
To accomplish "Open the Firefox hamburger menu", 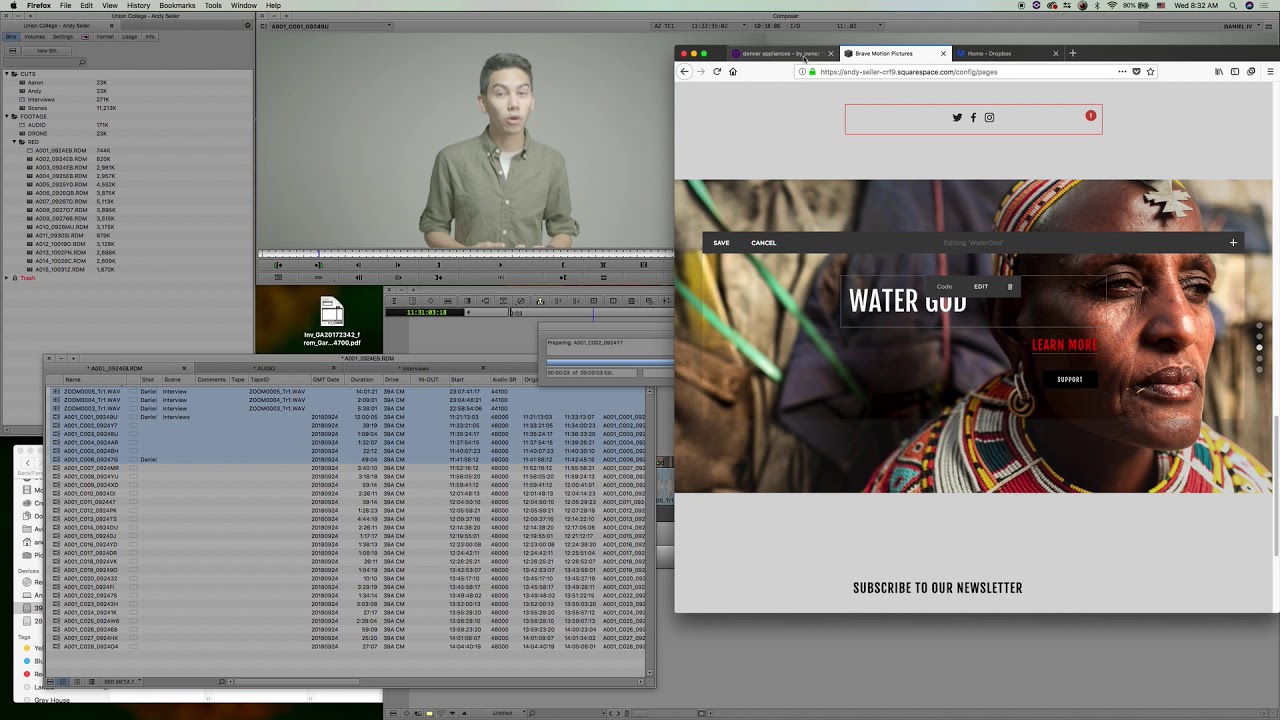I will (1270, 71).
